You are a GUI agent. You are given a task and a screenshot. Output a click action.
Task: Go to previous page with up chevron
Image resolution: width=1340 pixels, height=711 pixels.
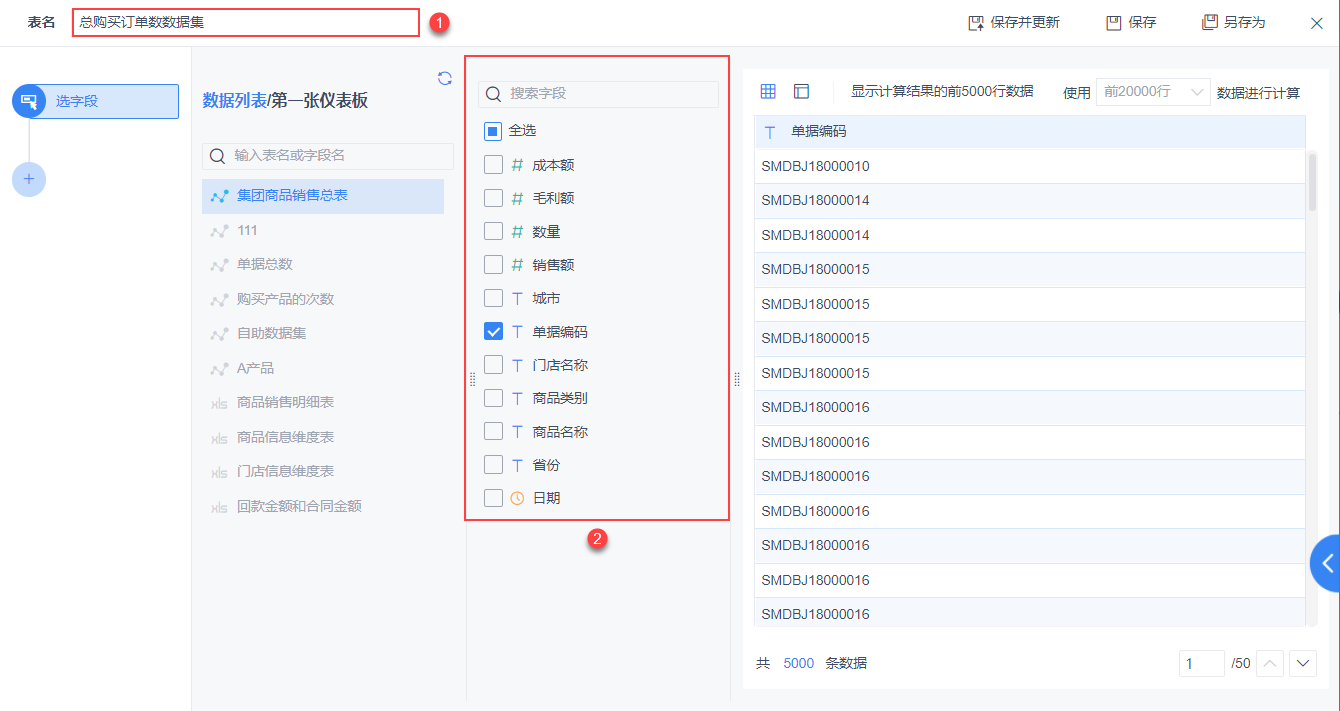(1269, 663)
